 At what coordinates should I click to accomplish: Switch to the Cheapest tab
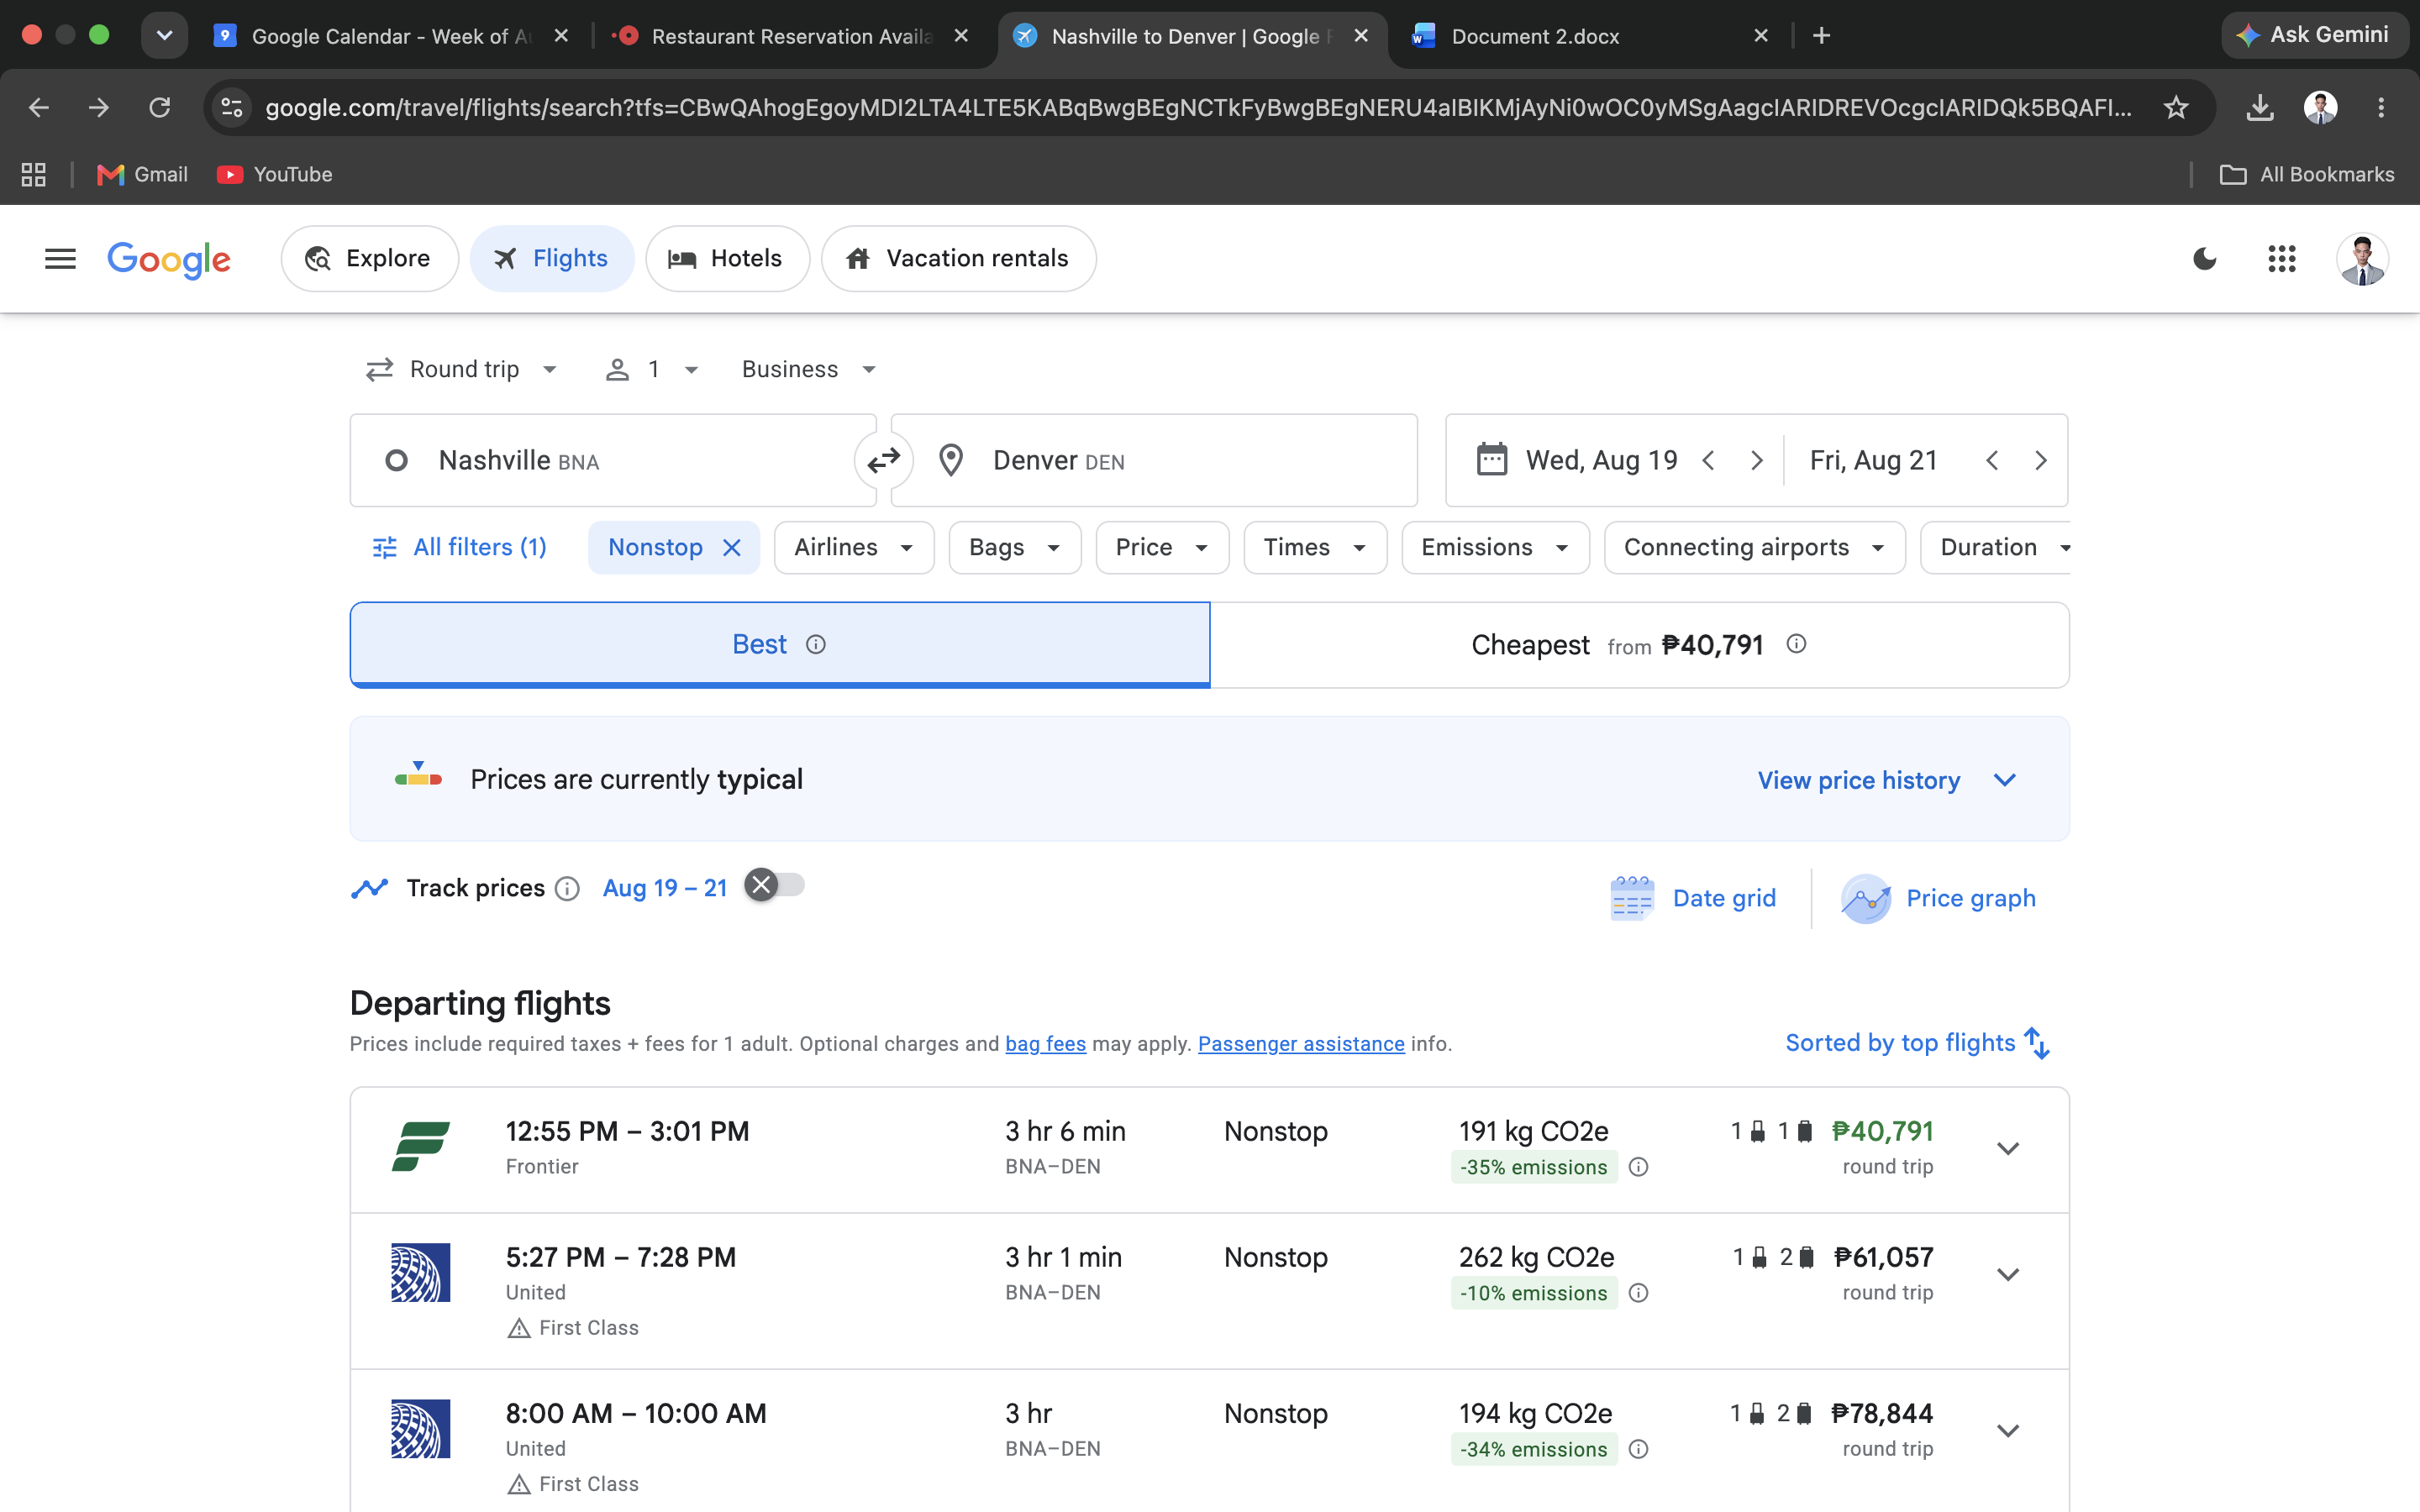pos(1639,645)
